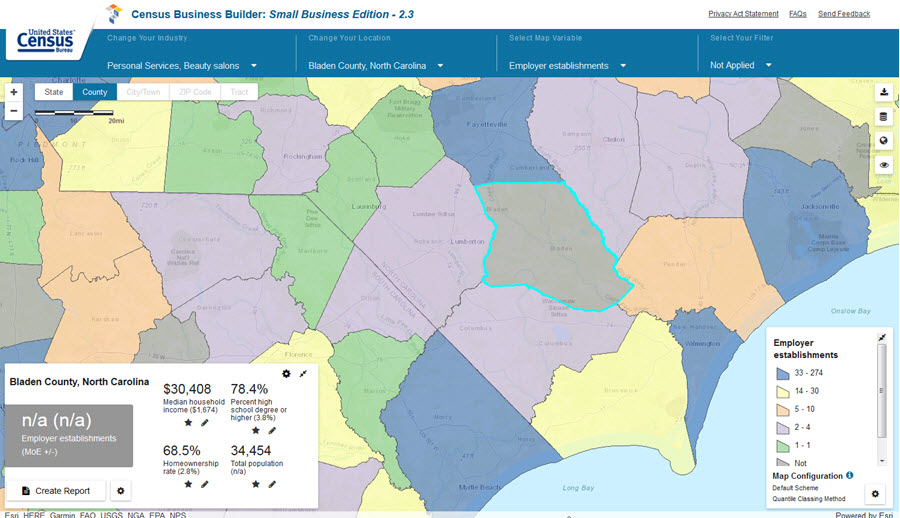The image size is (900, 518).
Task: Click the Esri attribution link at bottom left
Action: (11, 515)
